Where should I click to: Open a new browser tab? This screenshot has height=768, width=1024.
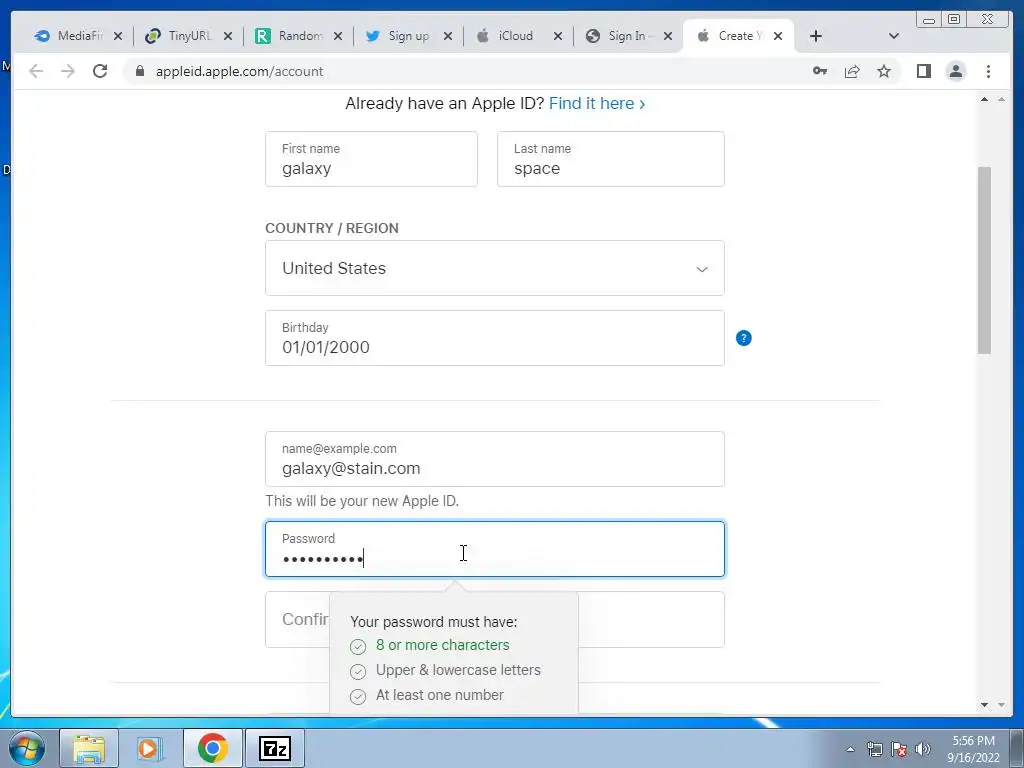tap(816, 37)
